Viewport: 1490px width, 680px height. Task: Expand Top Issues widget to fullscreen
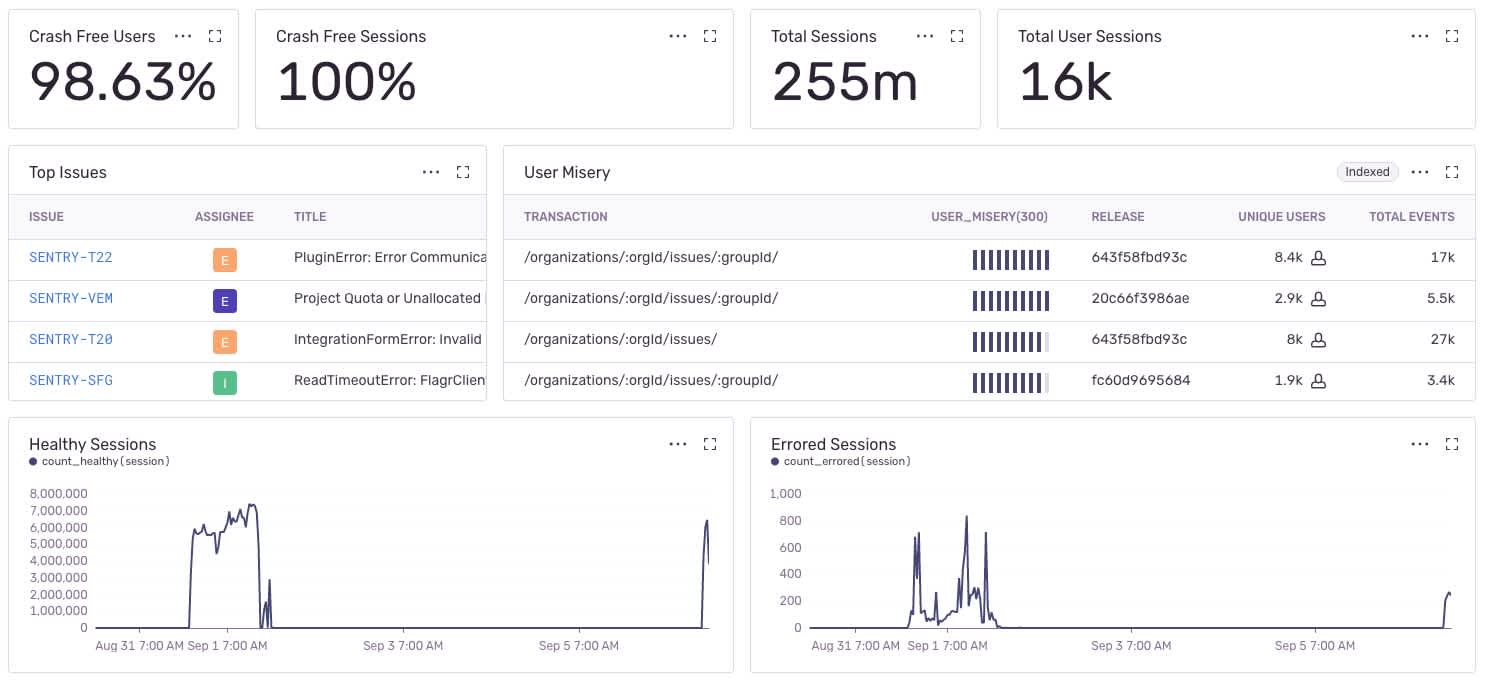pos(463,172)
